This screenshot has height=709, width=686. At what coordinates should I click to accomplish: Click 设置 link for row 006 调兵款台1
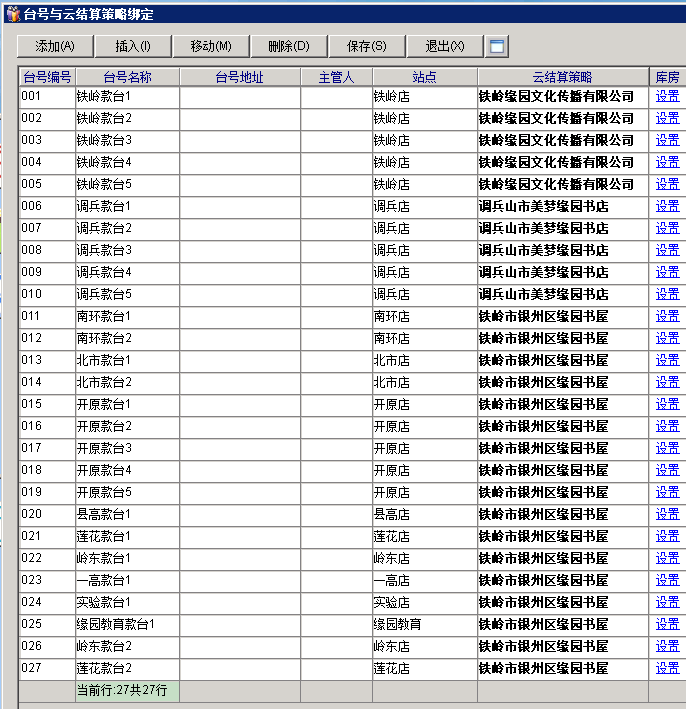(667, 207)
